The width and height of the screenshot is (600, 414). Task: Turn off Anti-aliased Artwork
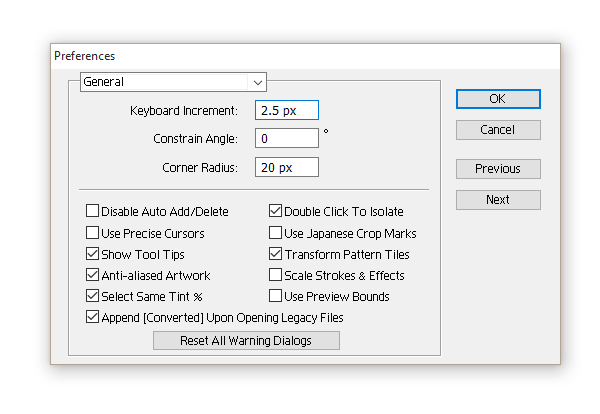coord(93,275)
